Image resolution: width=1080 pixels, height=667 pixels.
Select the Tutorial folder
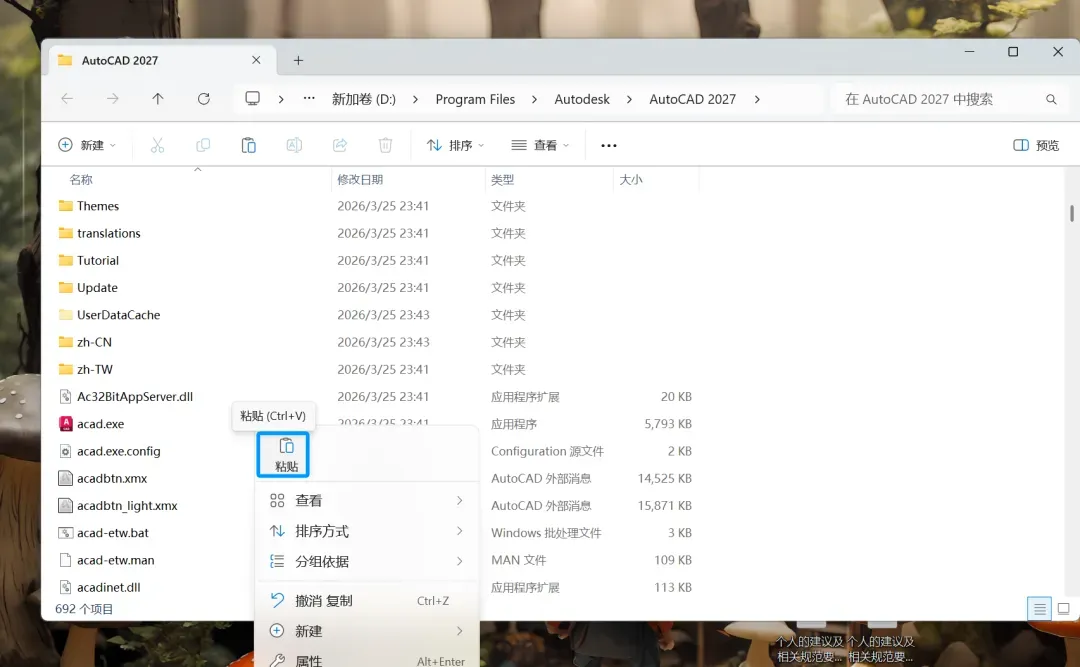[x=98, y=260]
